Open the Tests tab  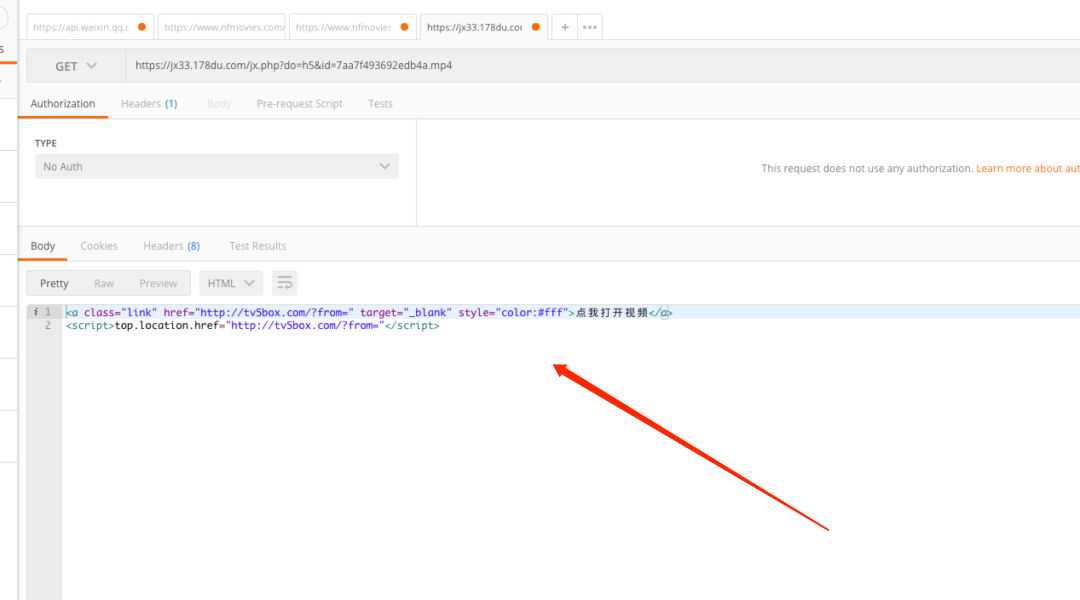[x=380, y=104]
